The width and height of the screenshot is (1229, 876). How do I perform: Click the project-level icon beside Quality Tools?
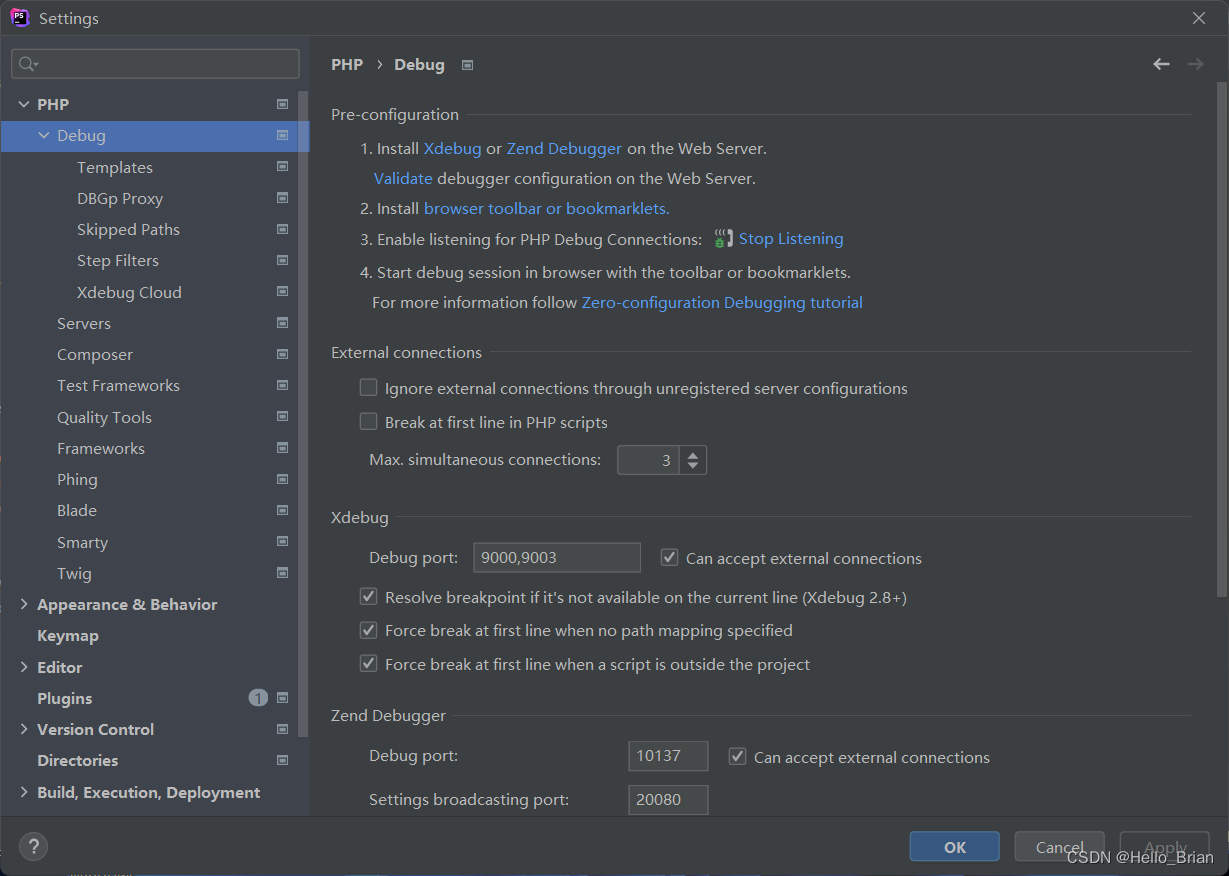tap(283, 417)
